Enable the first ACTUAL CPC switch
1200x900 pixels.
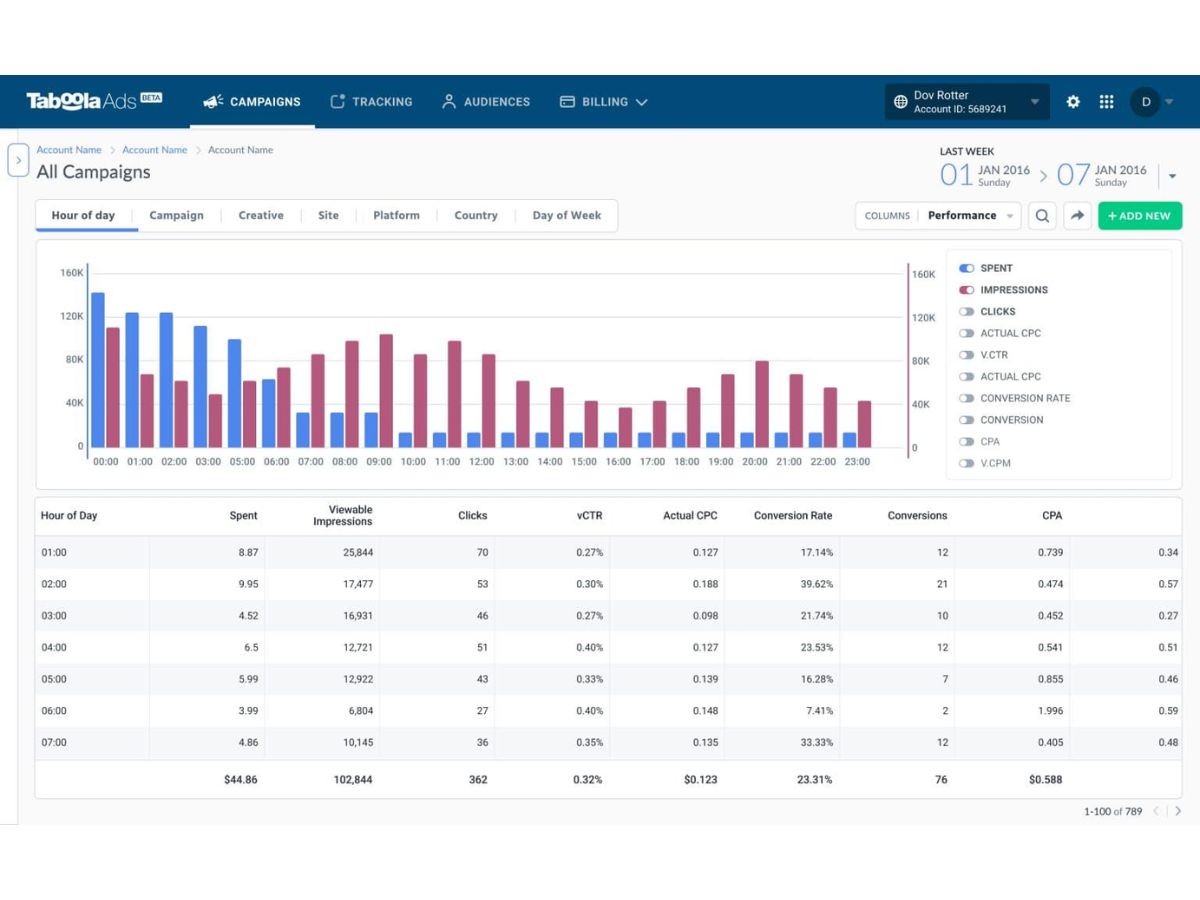pyautogui.click(x=966, y=333)
